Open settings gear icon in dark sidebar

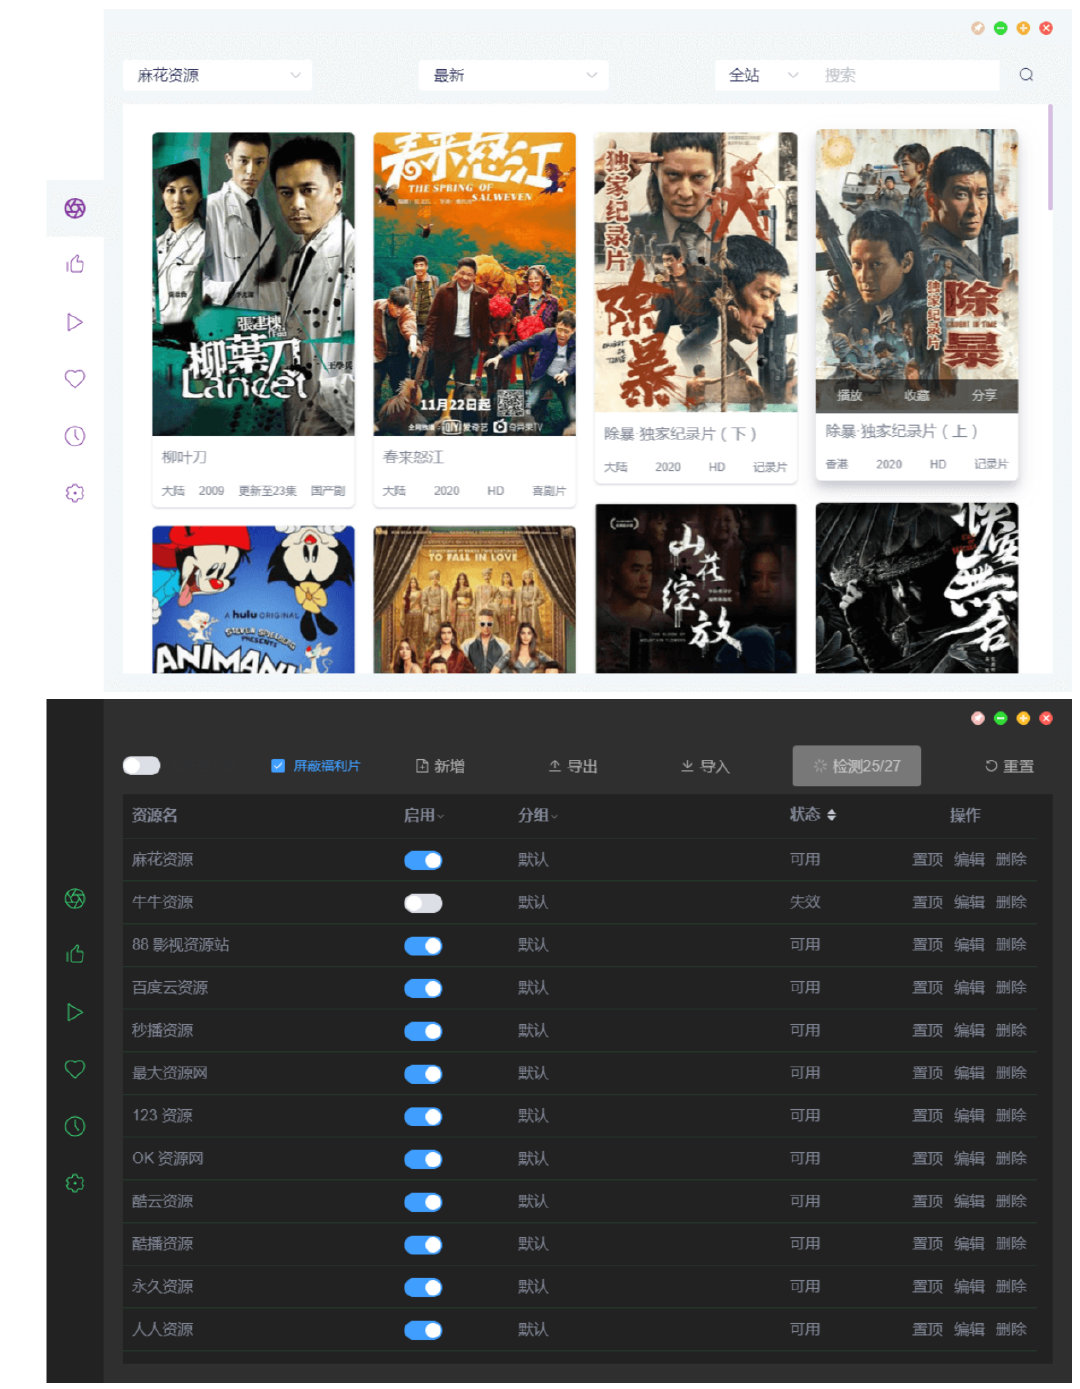tap(75, 1183)
